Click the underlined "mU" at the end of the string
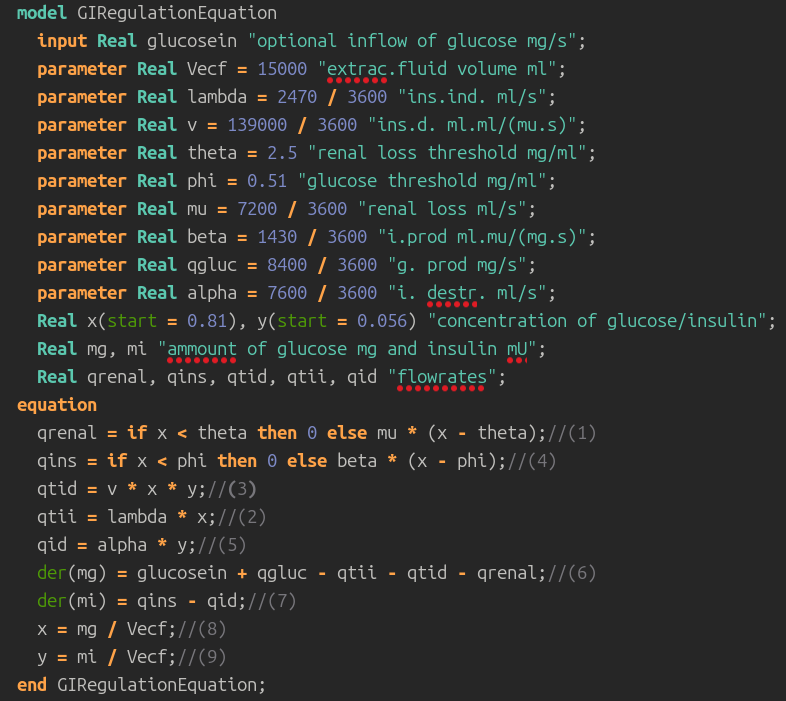 point(517,349)
